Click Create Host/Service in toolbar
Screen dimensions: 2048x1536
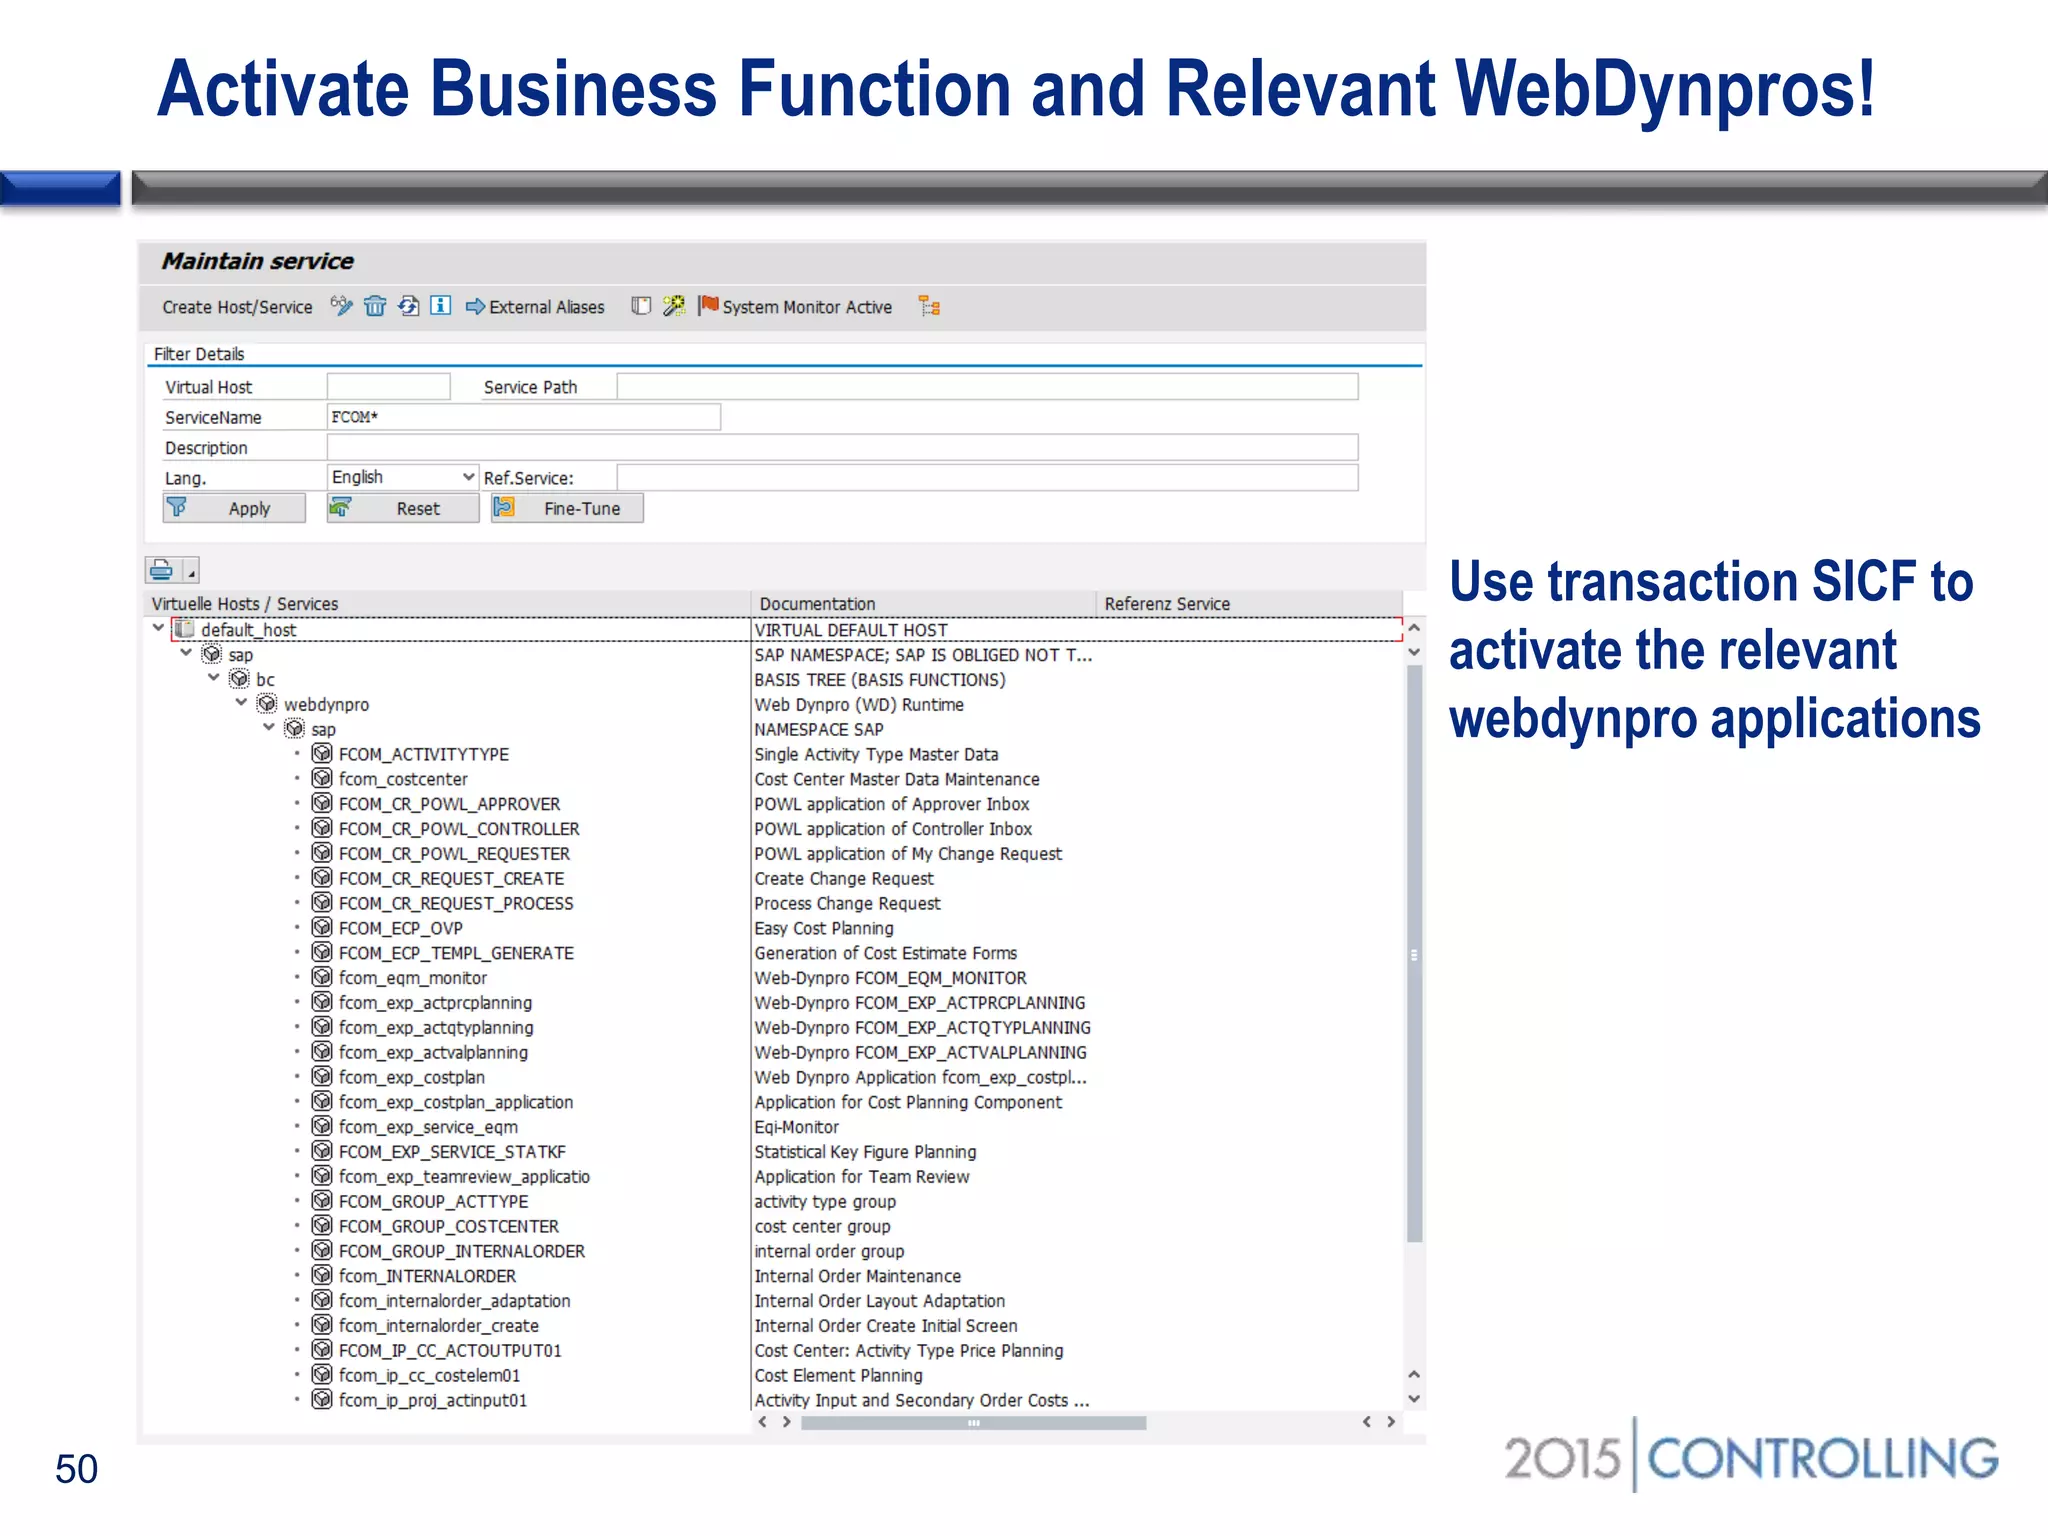[237, 307]
